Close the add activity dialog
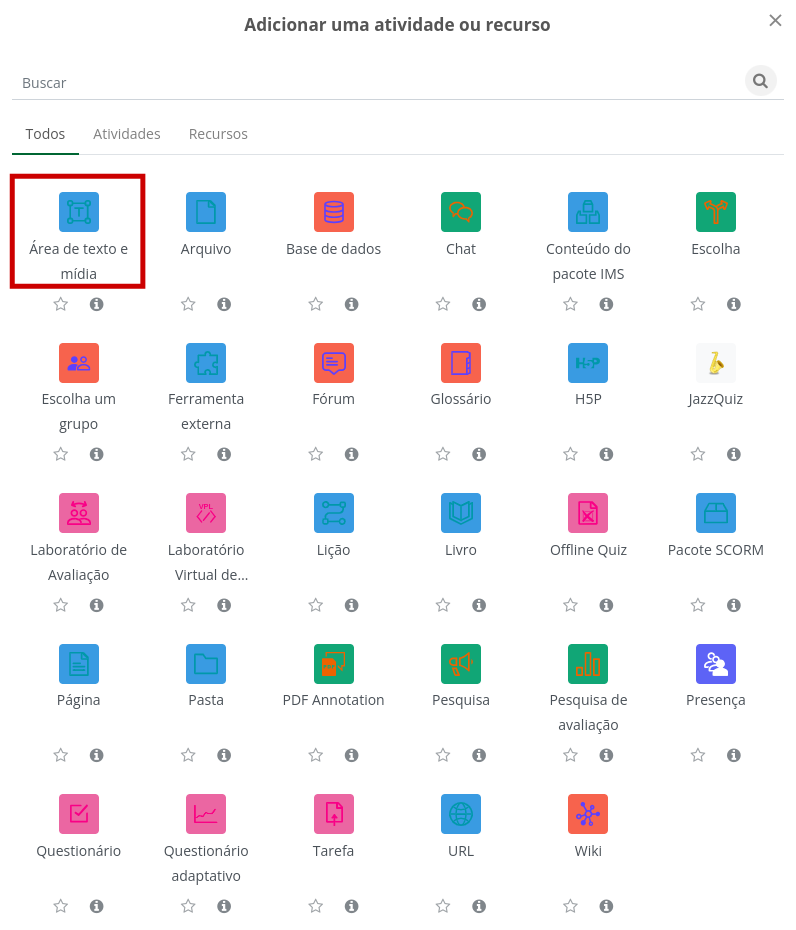Image resolution: width=796 pixels, height=930 pixels. pyautogui.click(x=775, y=21)
